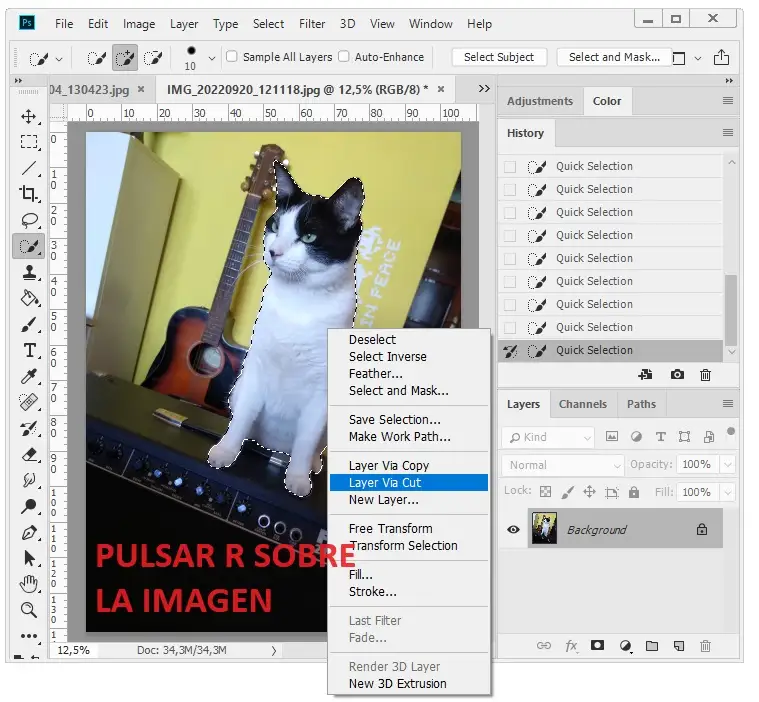Choose Layer Via Cut from context menu
759x702 pixels.
(x=409, y=483)
